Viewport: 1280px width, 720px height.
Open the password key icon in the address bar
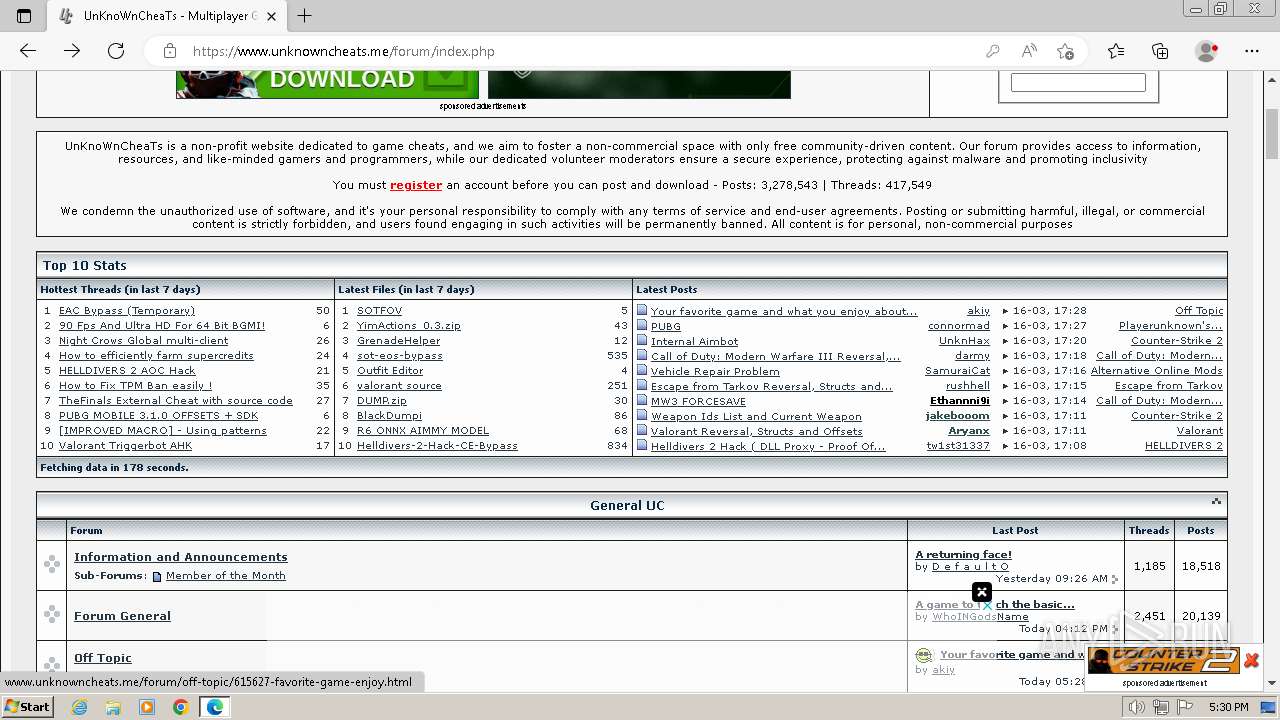pos(993,51)
